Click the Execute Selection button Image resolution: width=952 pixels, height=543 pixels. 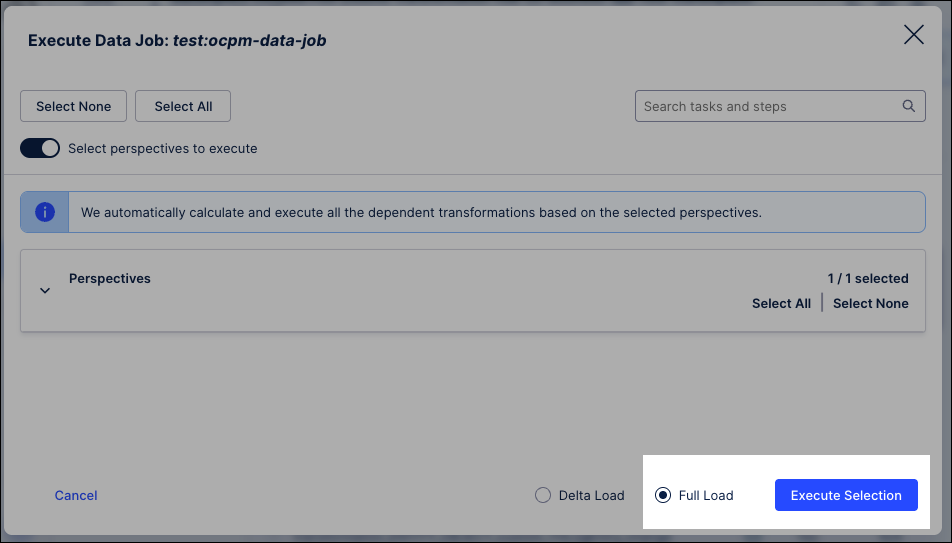(846, 495)
